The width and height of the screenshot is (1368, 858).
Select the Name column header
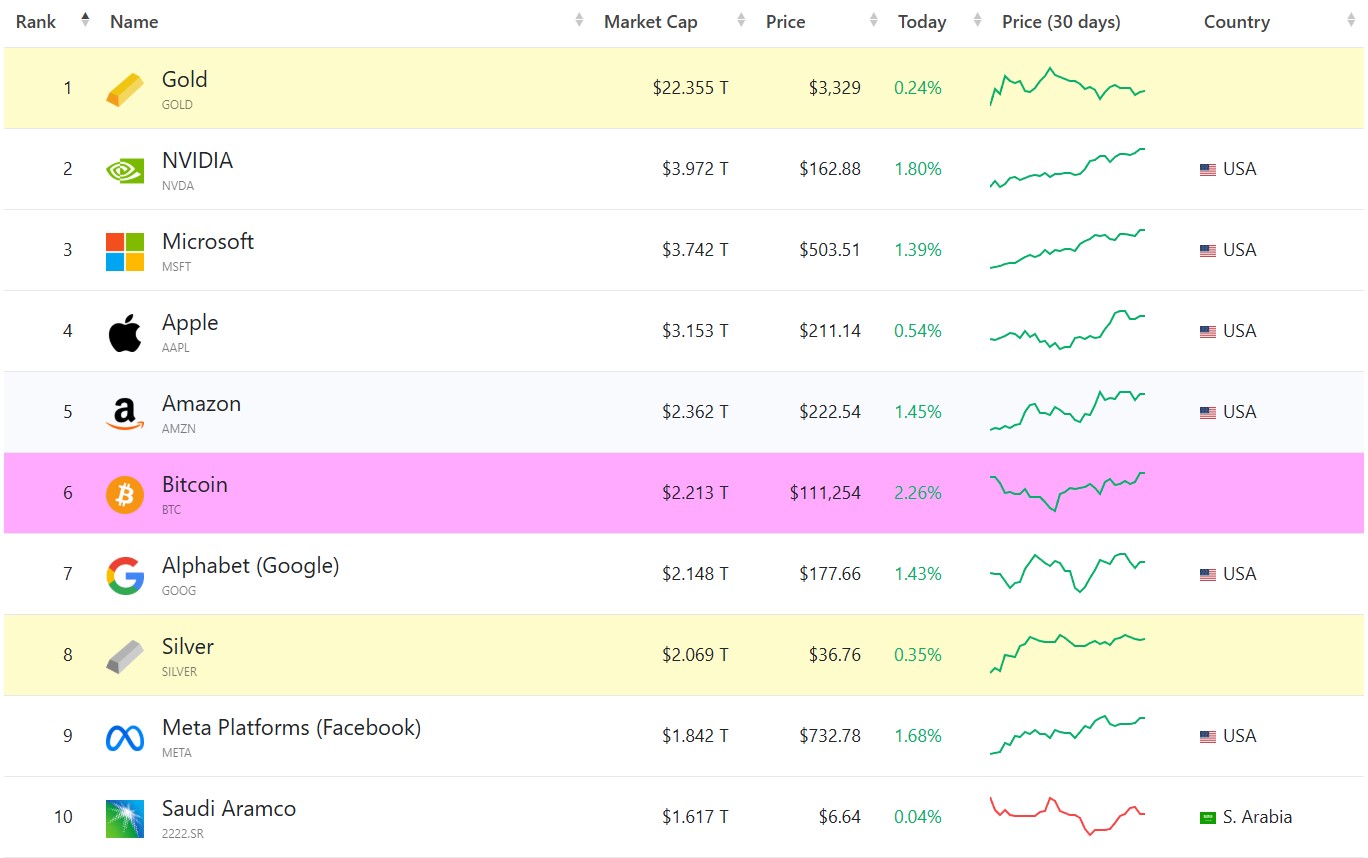tap(133, 21)
